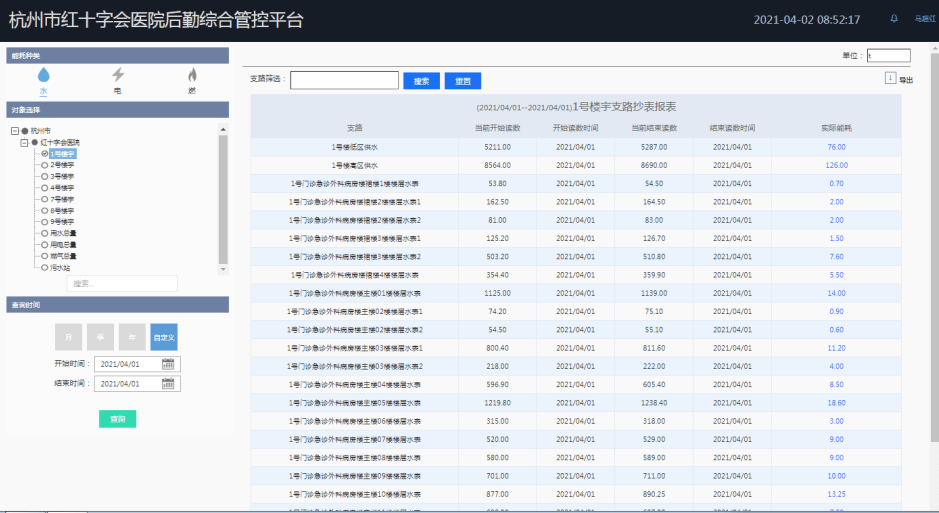Select the 4号楼宇 radio option
The width and height of the screenshot is (939, 513).
point(44,188)
